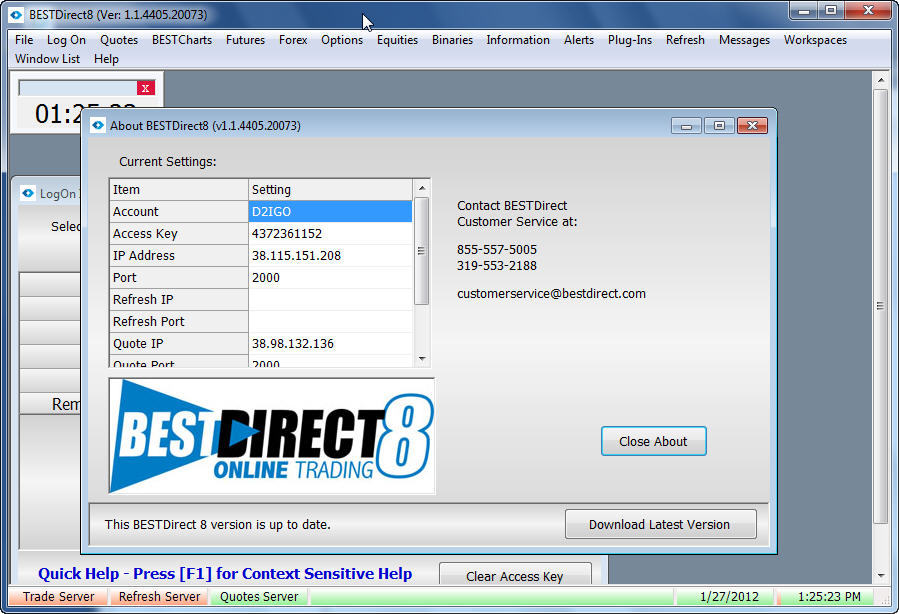Click the Quick Help F1 help text
The width and height of the screenshot is (899, 614).
(225, 573)
